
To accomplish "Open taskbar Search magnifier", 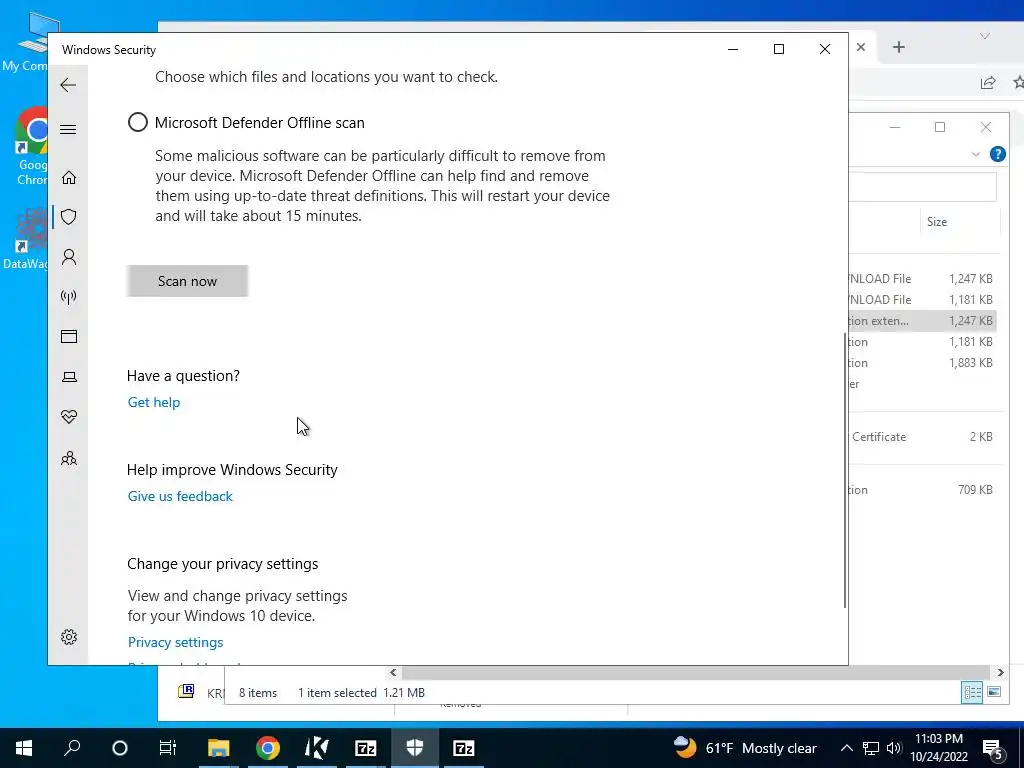I will (72, 748).
